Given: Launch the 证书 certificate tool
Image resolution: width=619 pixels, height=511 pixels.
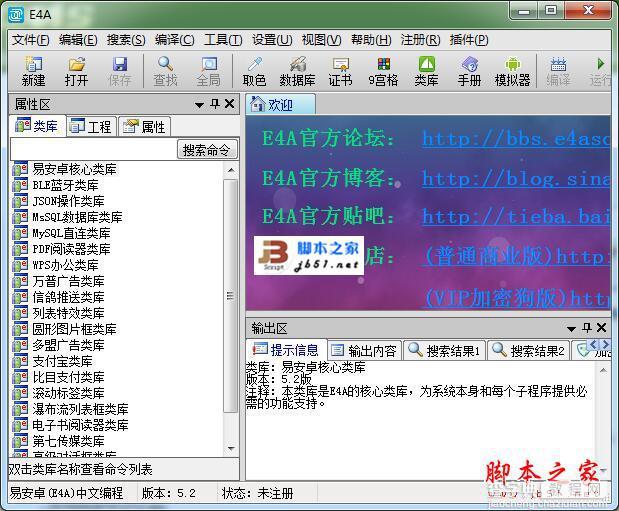Looking at the screenshot, I should 340,71.
